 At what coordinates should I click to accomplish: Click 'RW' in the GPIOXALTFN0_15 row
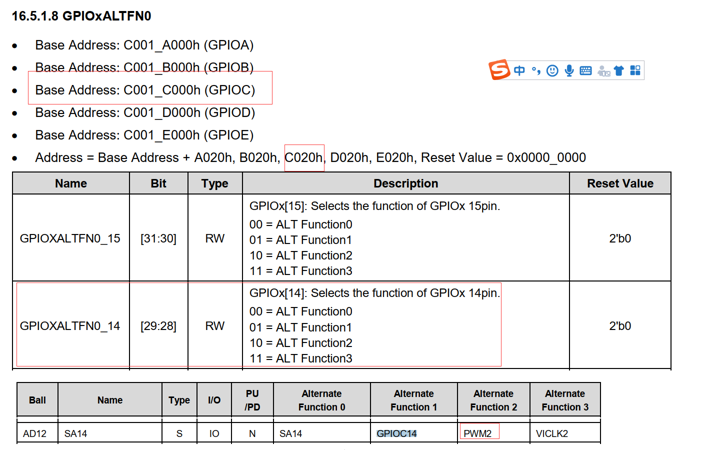tap(215, 238)
